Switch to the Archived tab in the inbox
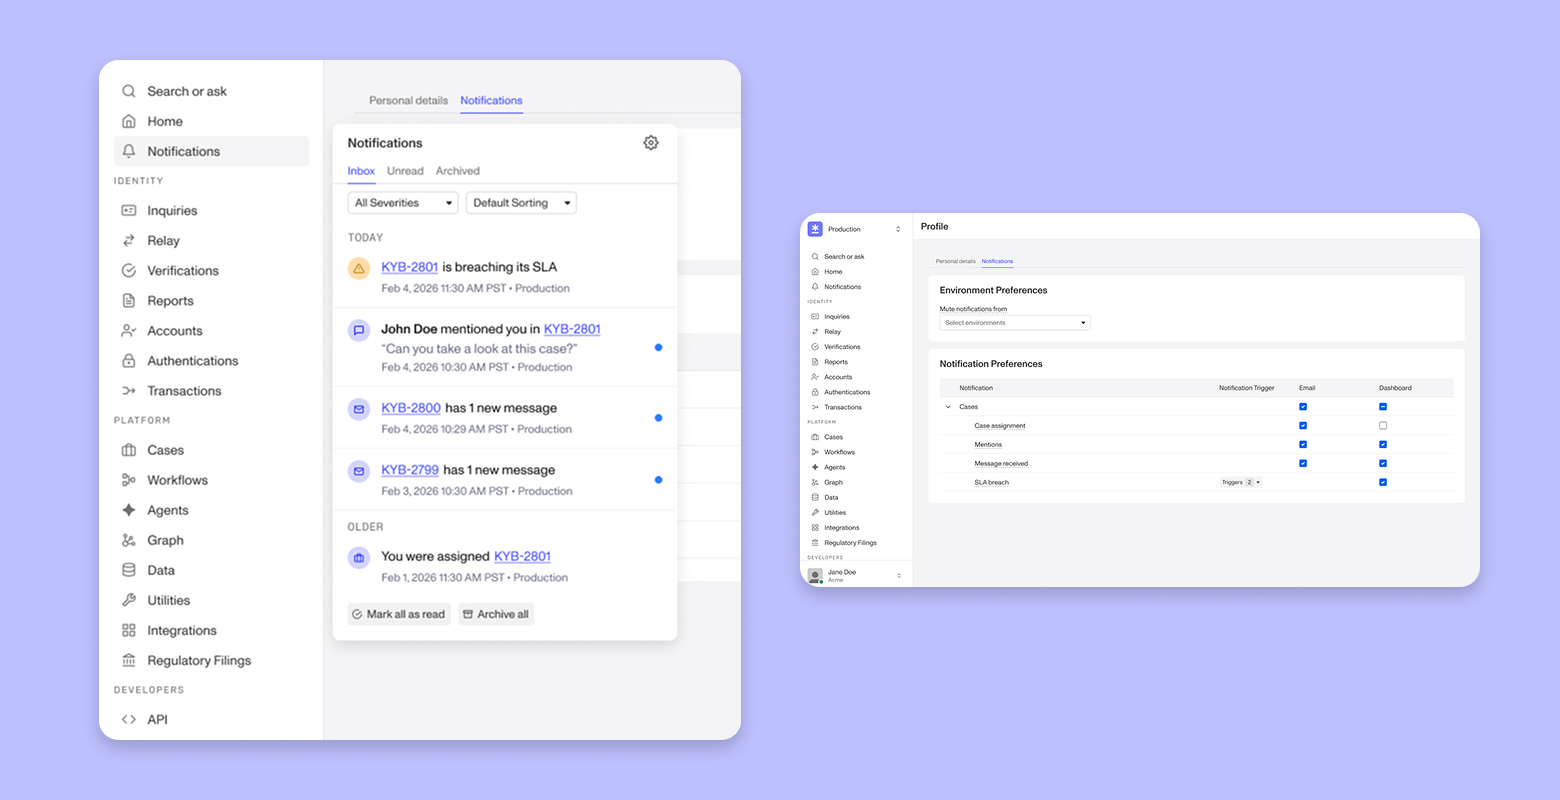Viewport: 1560px width, 800px height. [458, 171]
